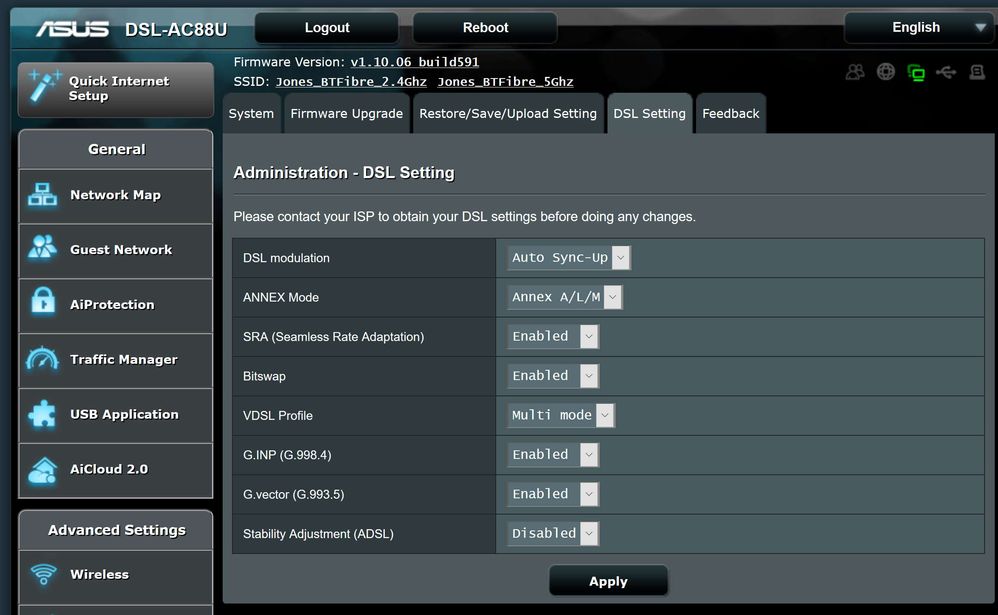Open Quick Internet Setup from the sidebar

tap(115, 88)
